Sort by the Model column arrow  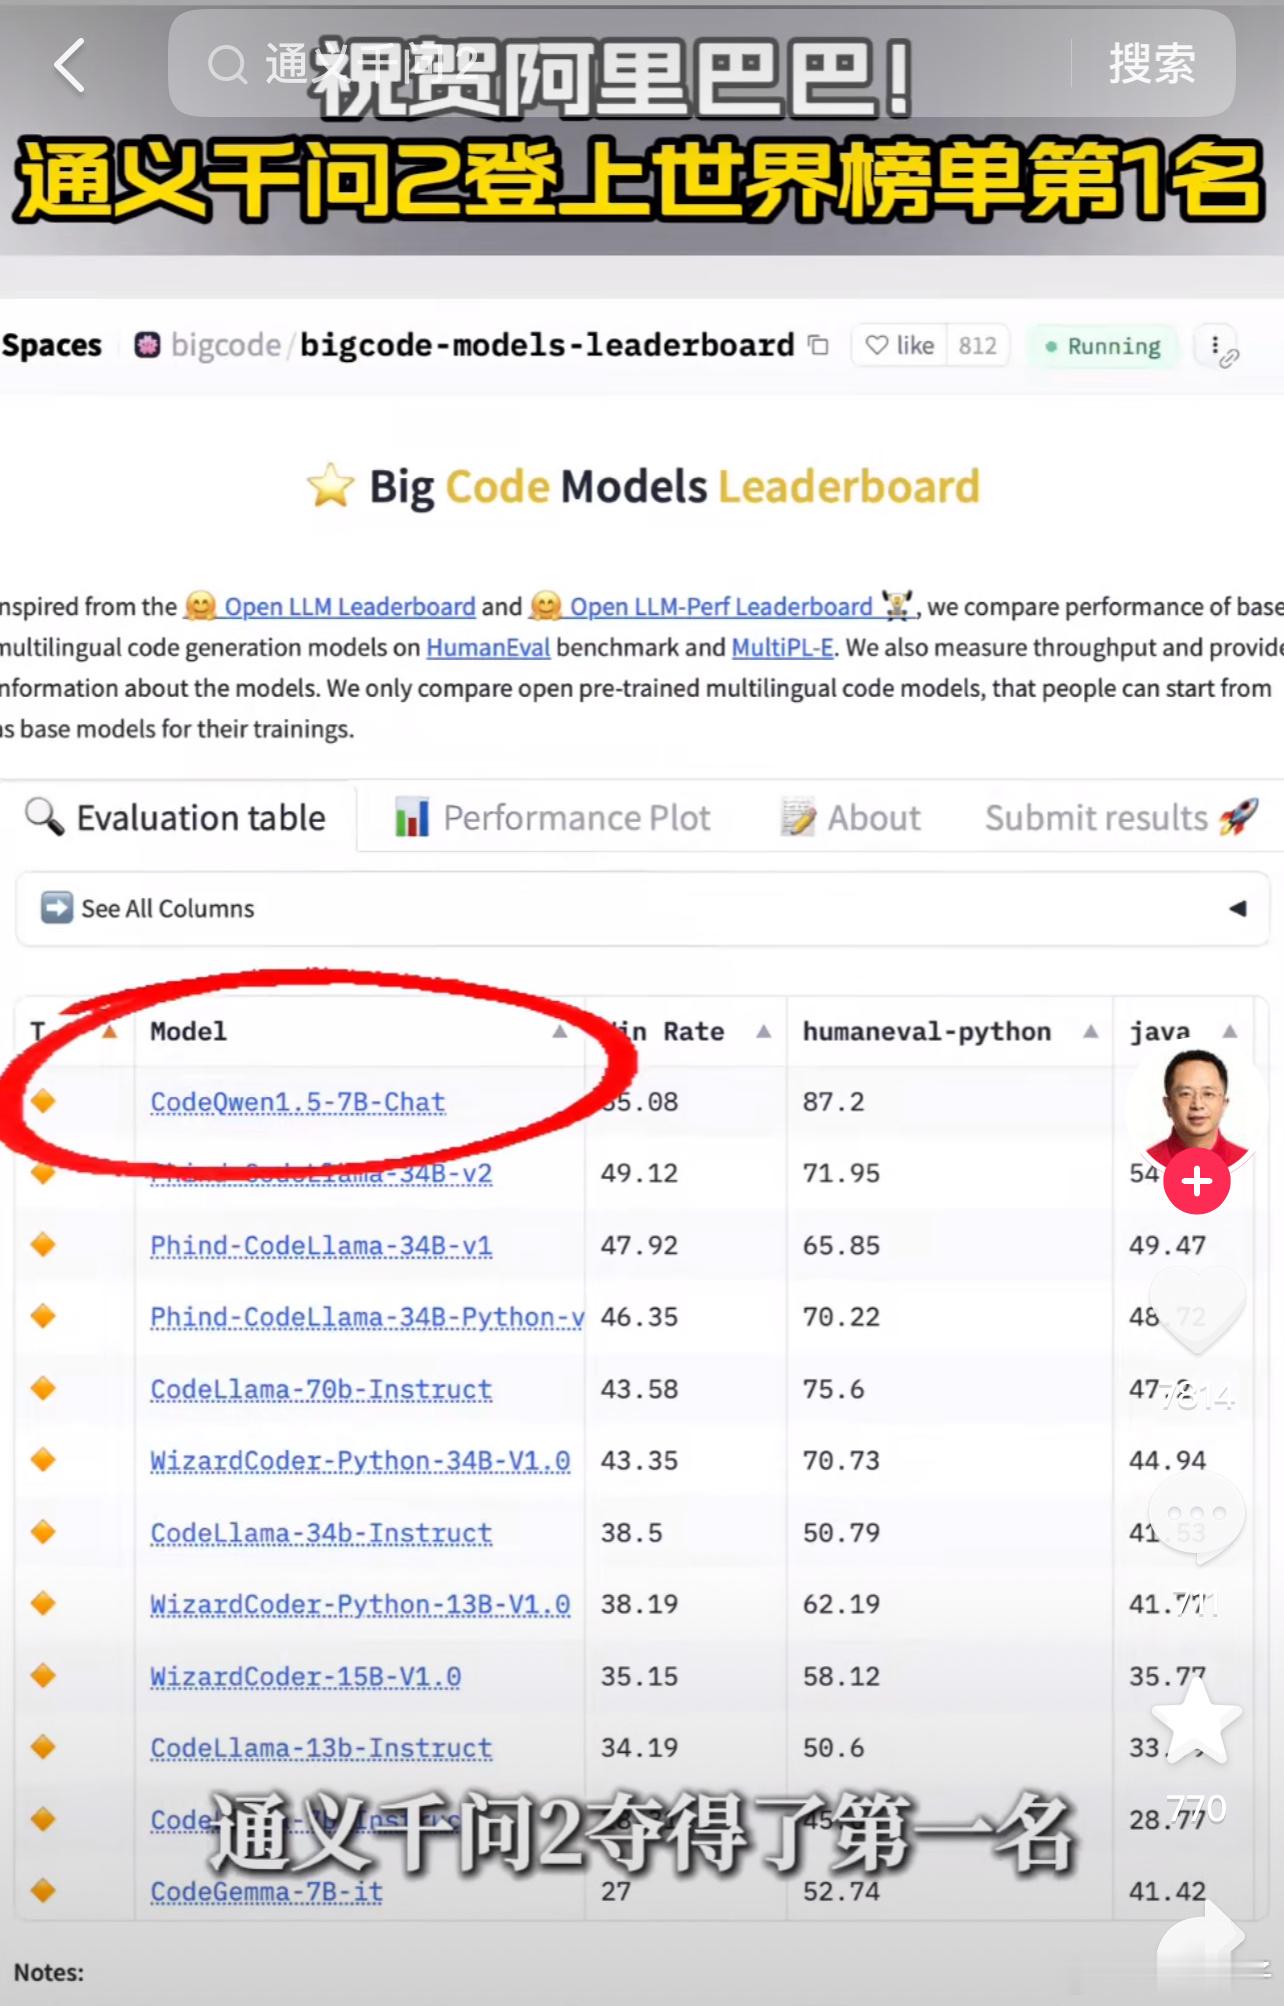coord(560,1031)
